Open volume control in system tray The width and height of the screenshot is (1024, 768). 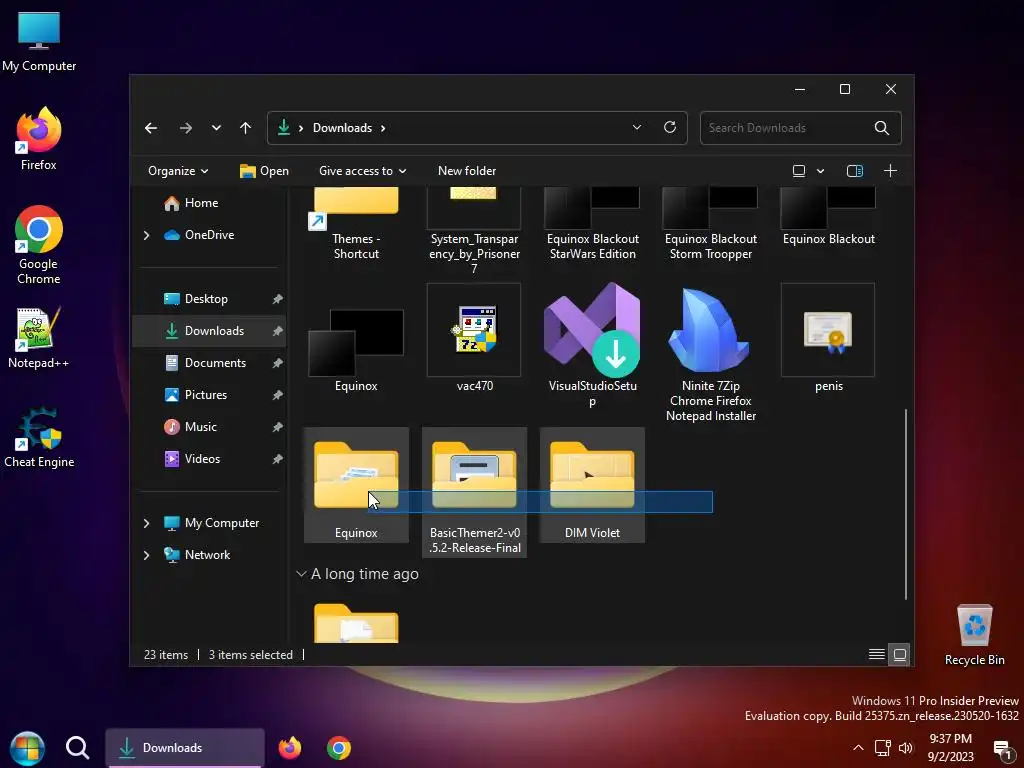[906, 748]
